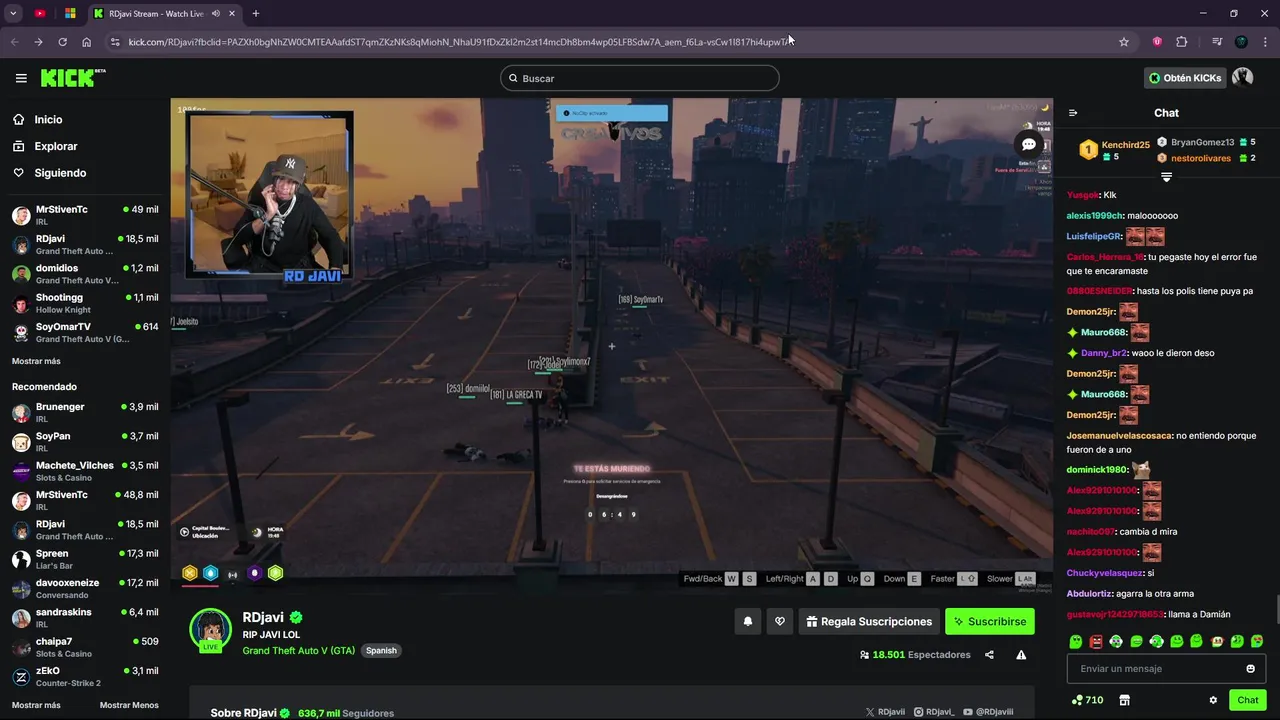Insert the first green blob emote
This screenshot has height=720, width=1280.
[x=1076, y=641]
